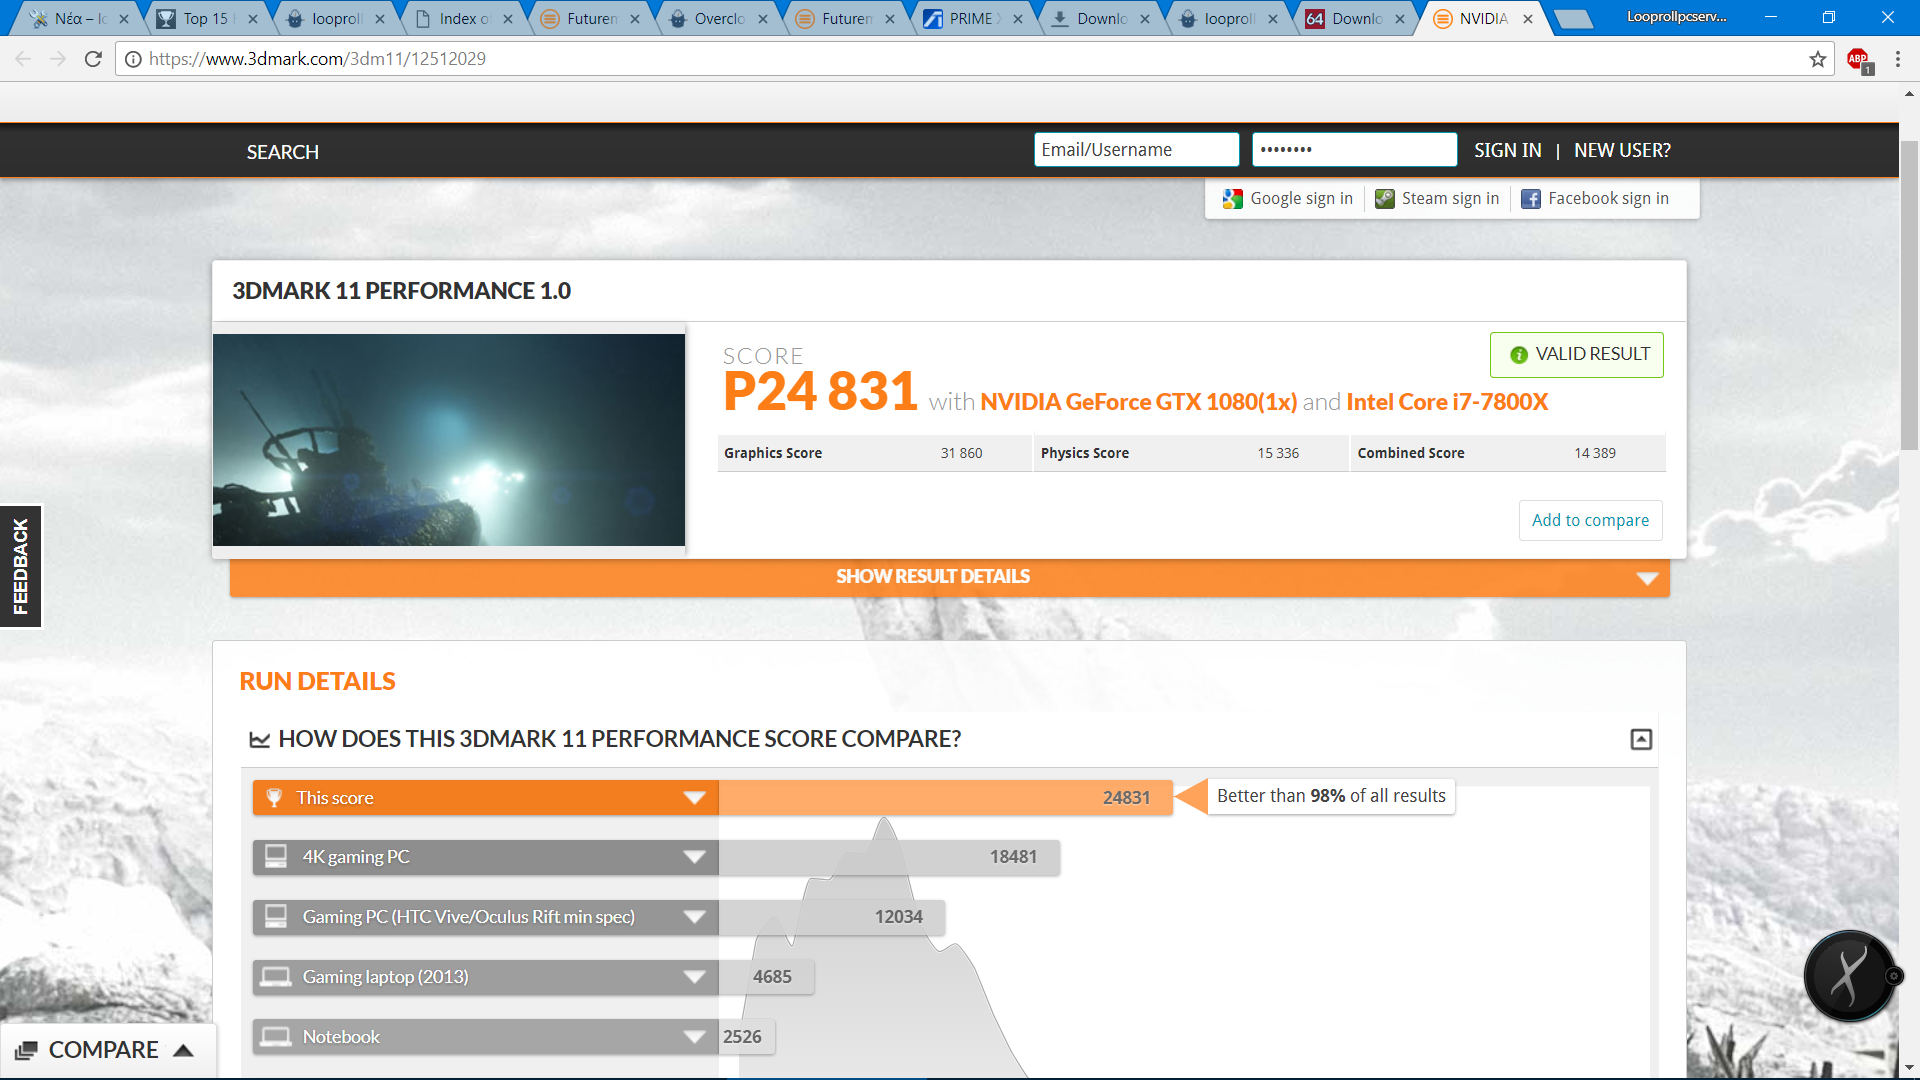The height and width of the screenshot is (1080, 1920).
Task: Collapse the score comparison section icon
Action: pos(1641,739)
